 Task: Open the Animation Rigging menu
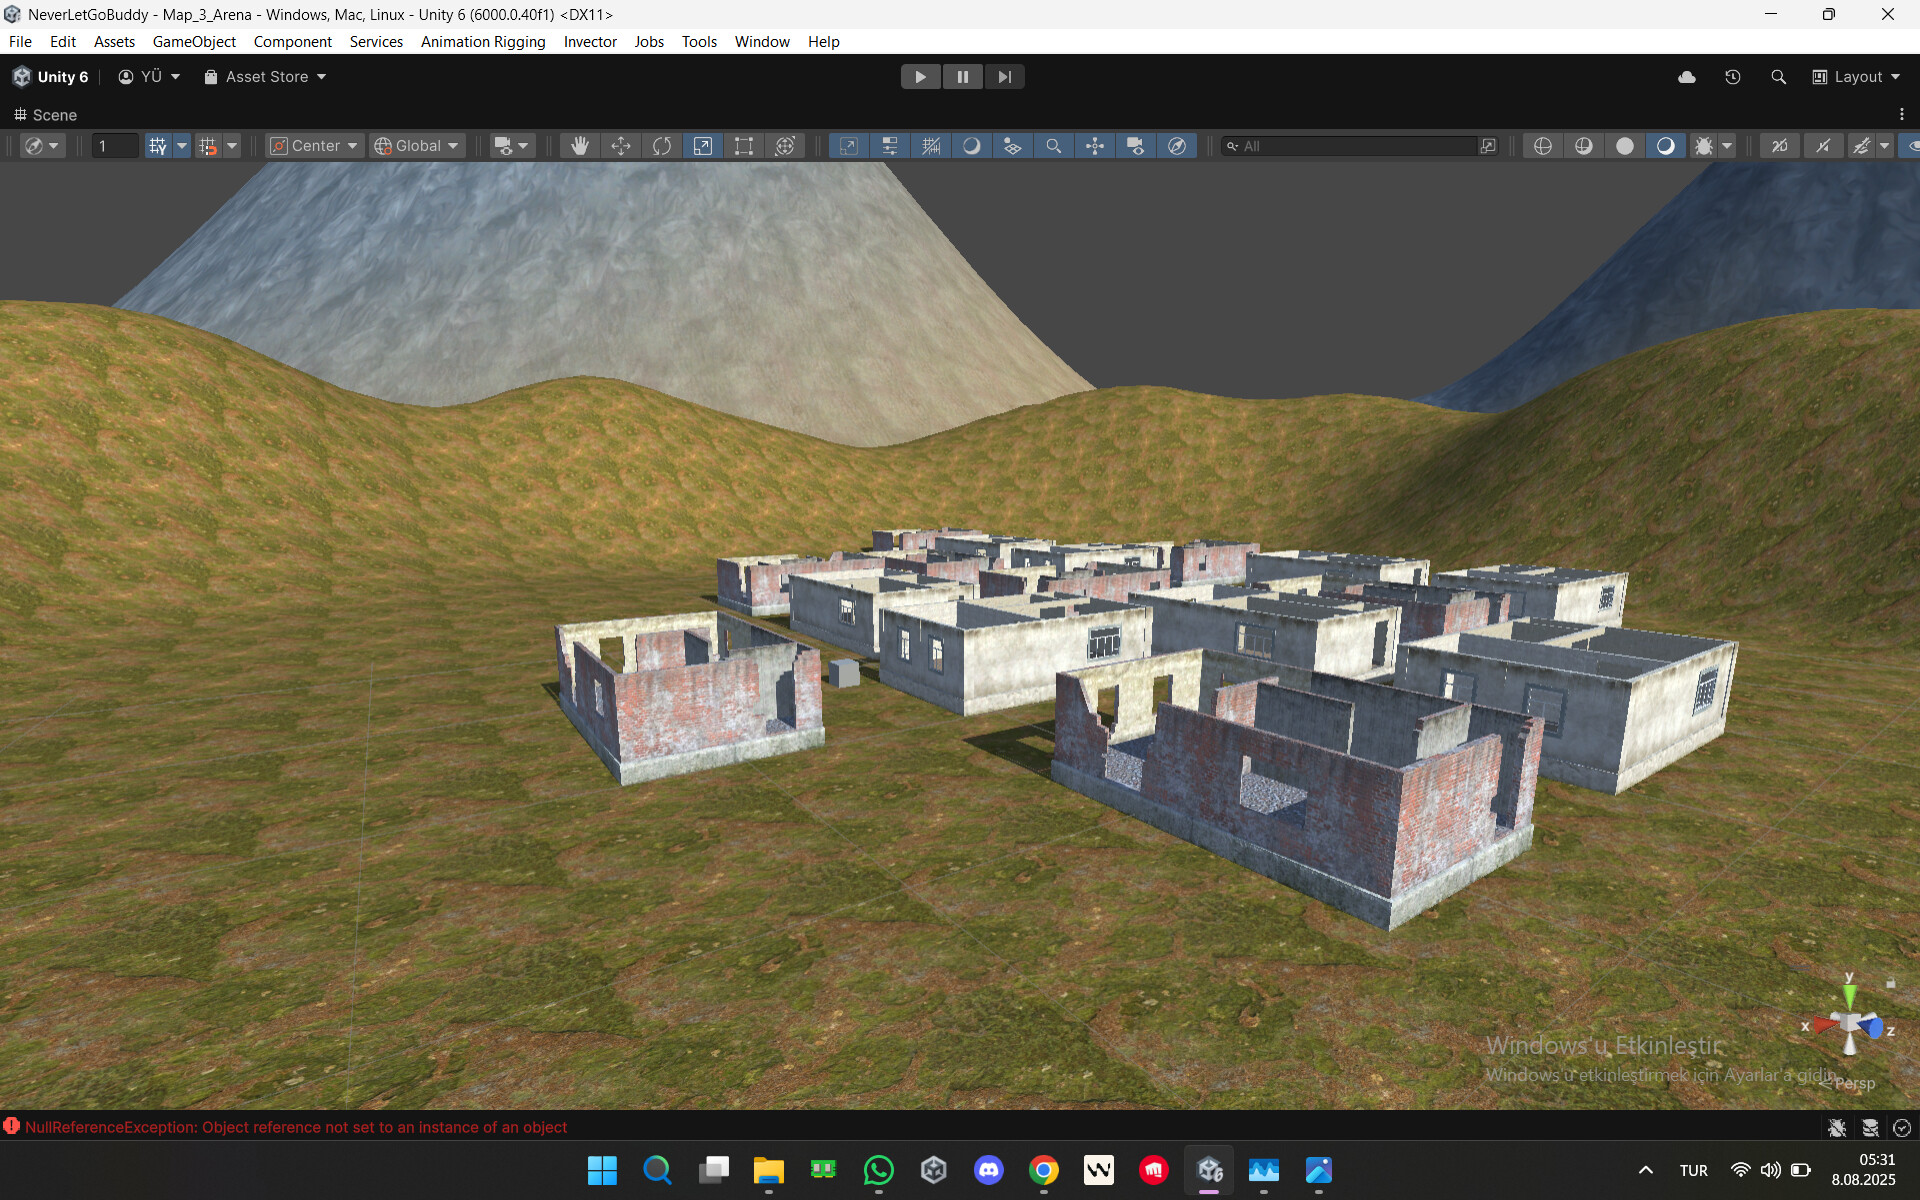(x=482, y=41)
